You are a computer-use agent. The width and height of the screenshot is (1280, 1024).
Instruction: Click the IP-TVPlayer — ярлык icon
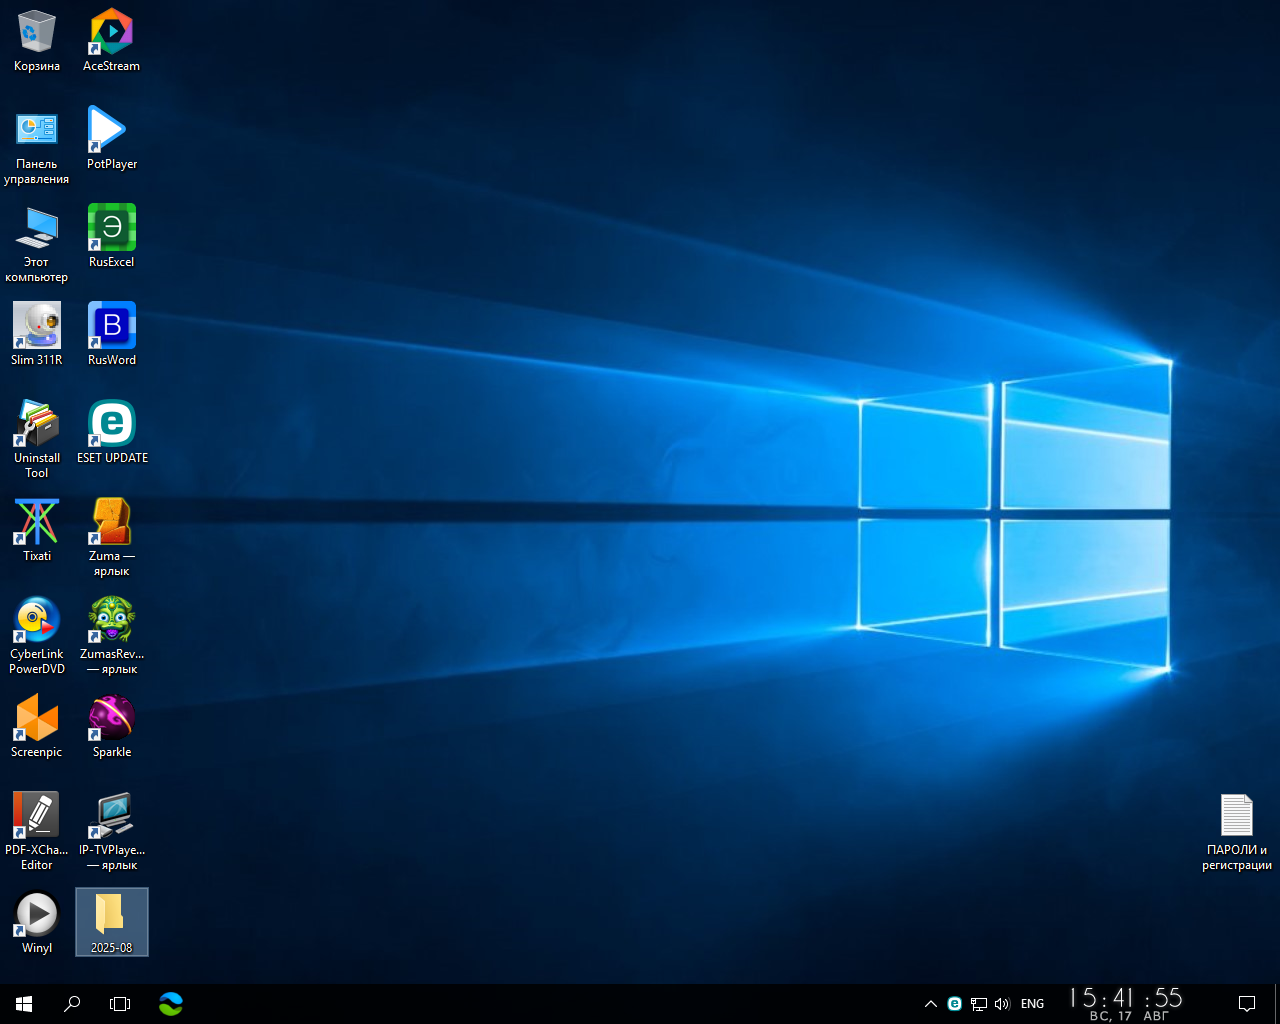tap(112, 833)
